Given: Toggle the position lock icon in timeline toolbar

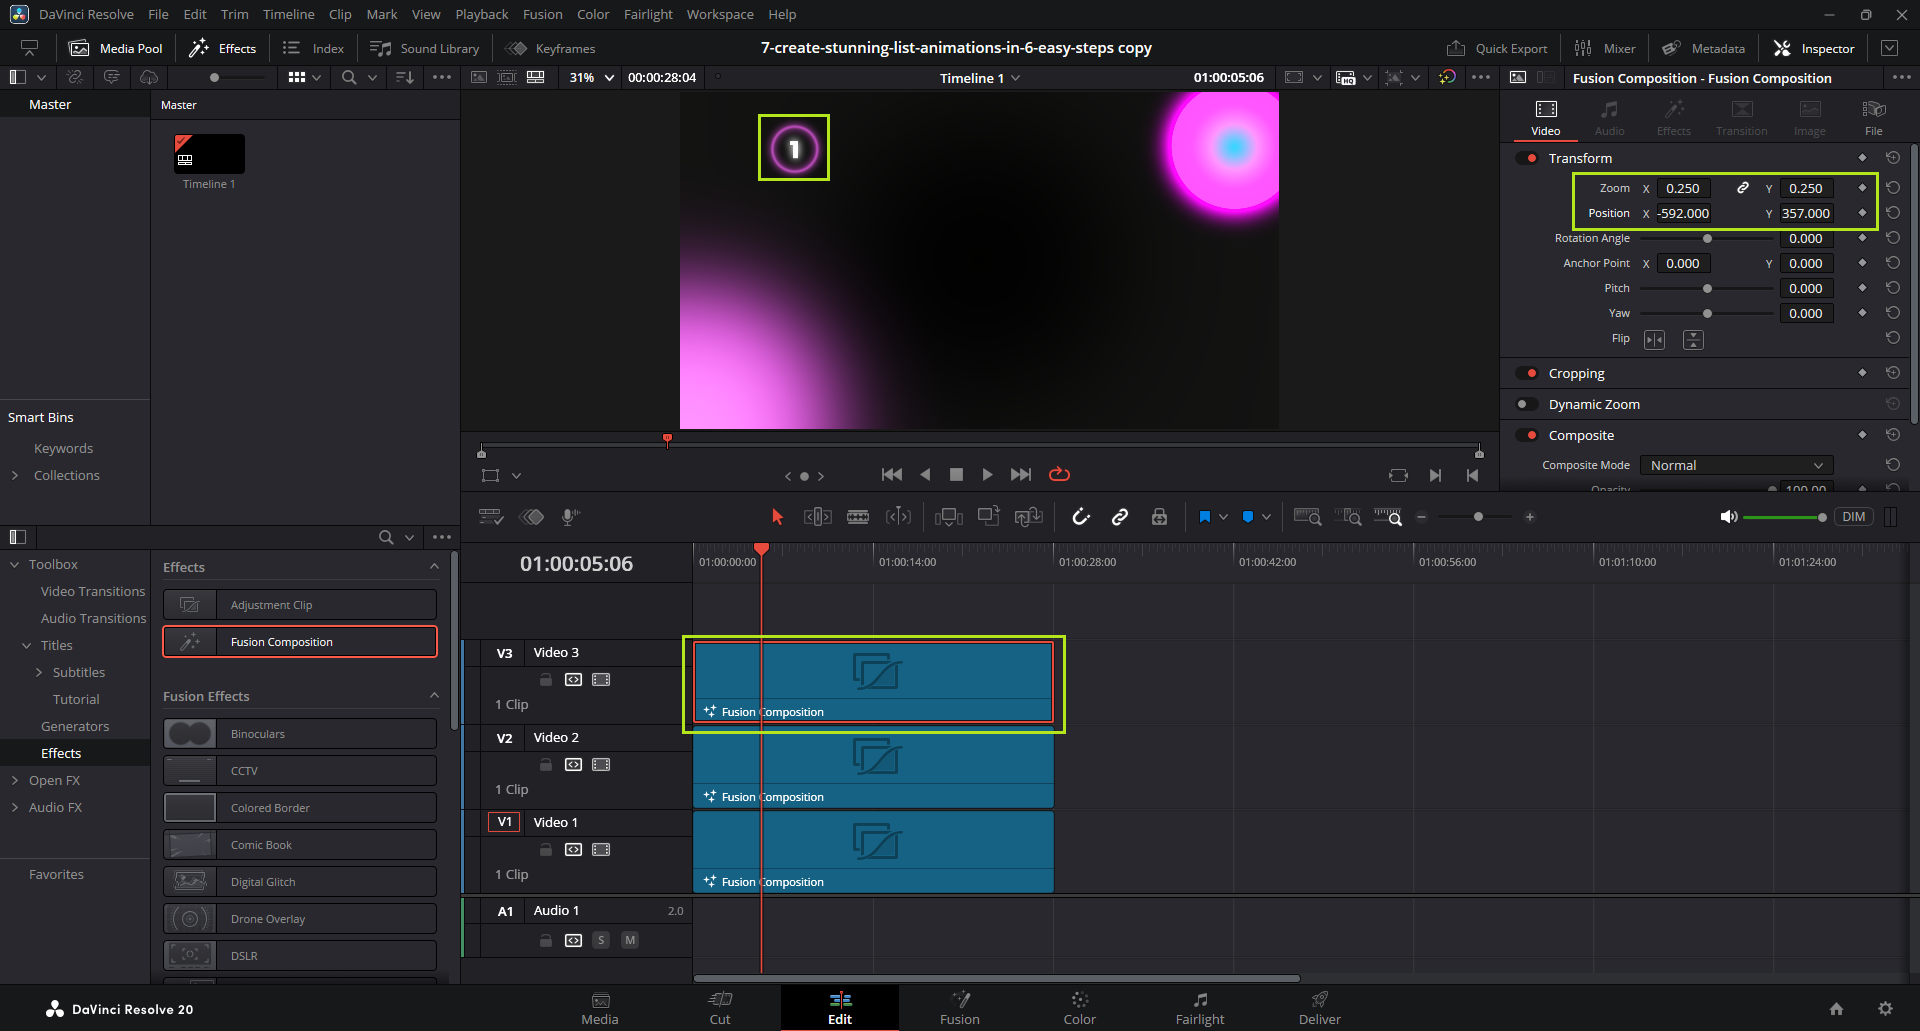Looking at the screenshot, I should (x=1159, y=517).
